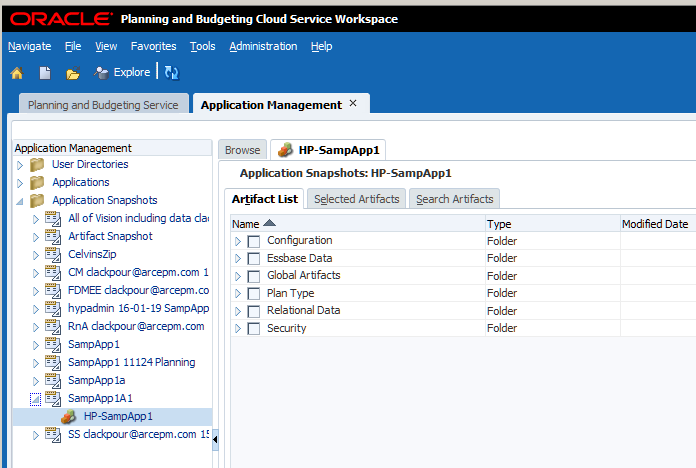
Task: Select the Security folder checkbox
Action: click(x=254, y=329)
